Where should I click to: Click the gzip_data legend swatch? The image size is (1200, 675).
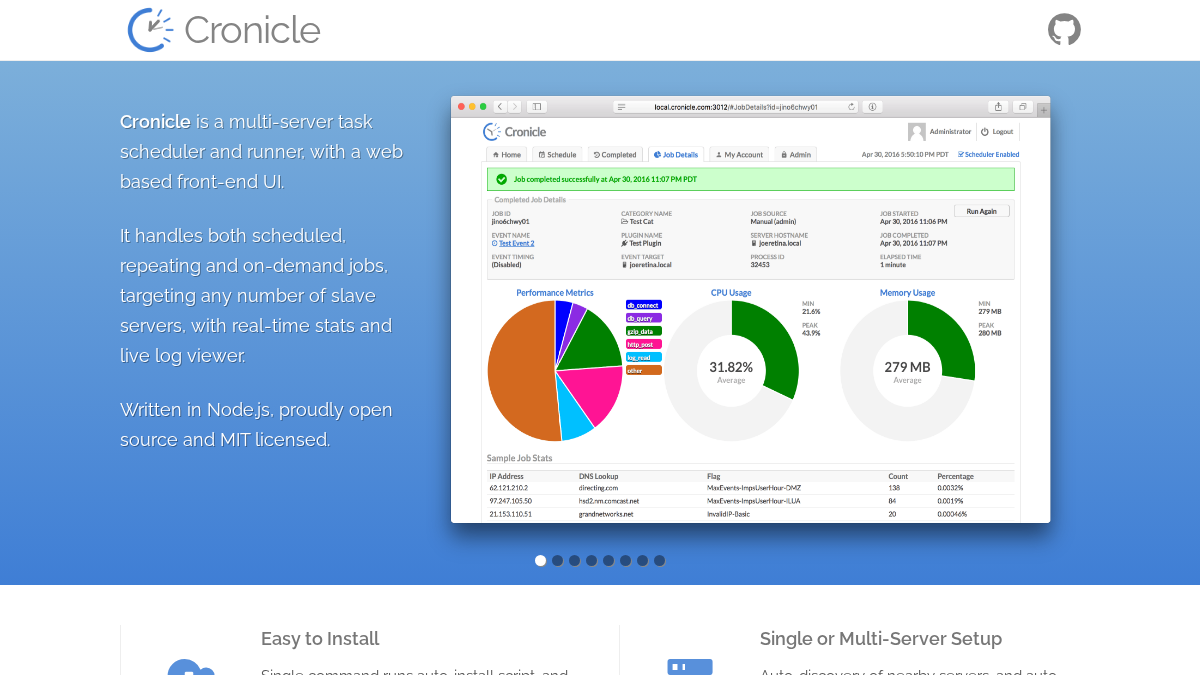pyautogui.click(x=643, y=330)
